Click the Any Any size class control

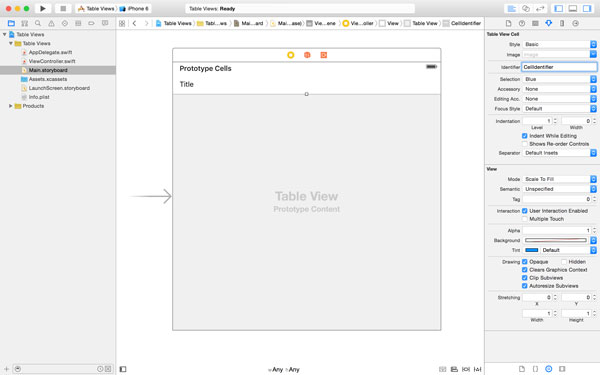284,370
